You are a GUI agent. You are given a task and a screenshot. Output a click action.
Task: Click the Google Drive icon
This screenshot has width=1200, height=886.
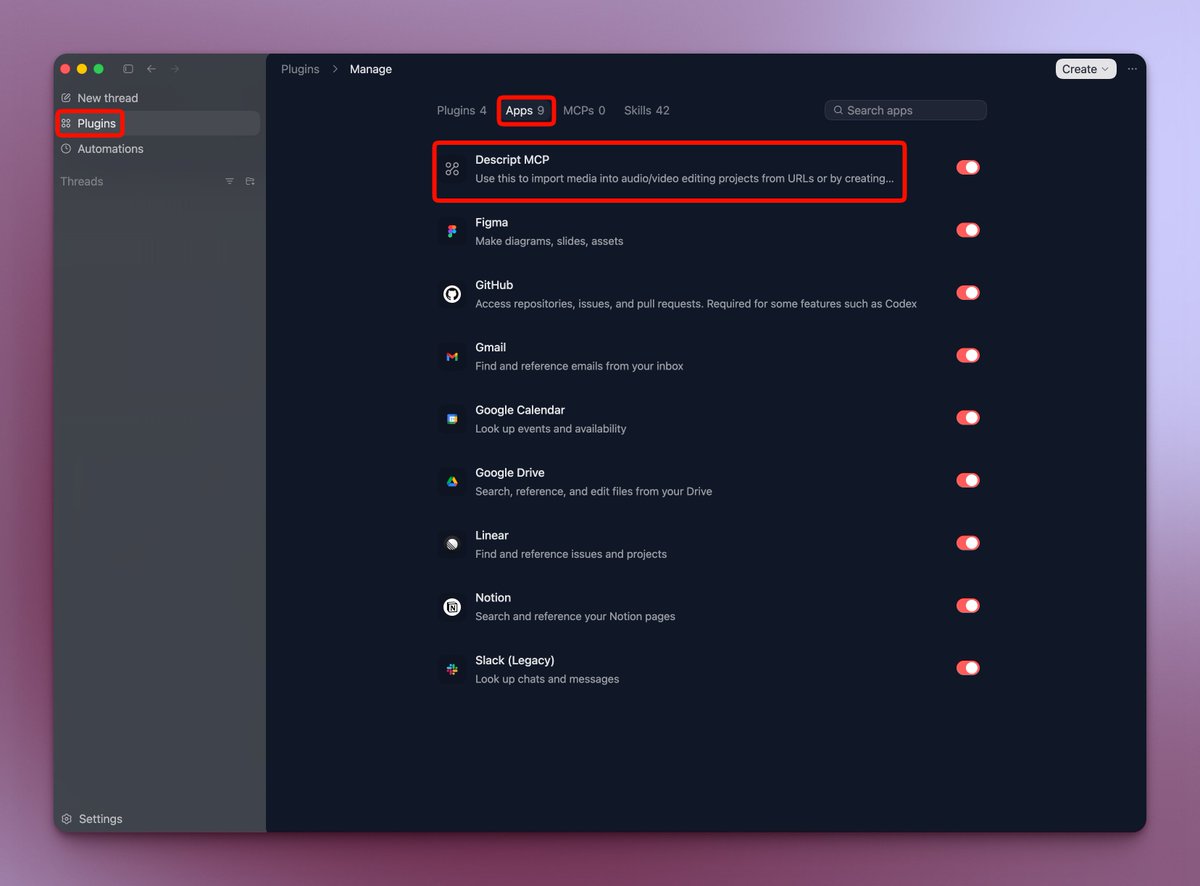(x=452, y=482)
